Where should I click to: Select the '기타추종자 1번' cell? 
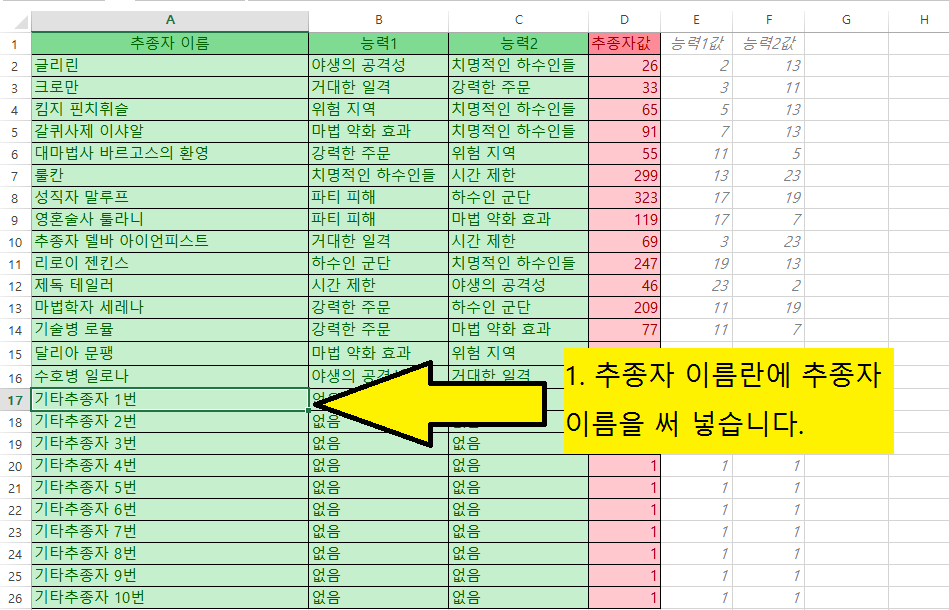(x=169, y=399)
